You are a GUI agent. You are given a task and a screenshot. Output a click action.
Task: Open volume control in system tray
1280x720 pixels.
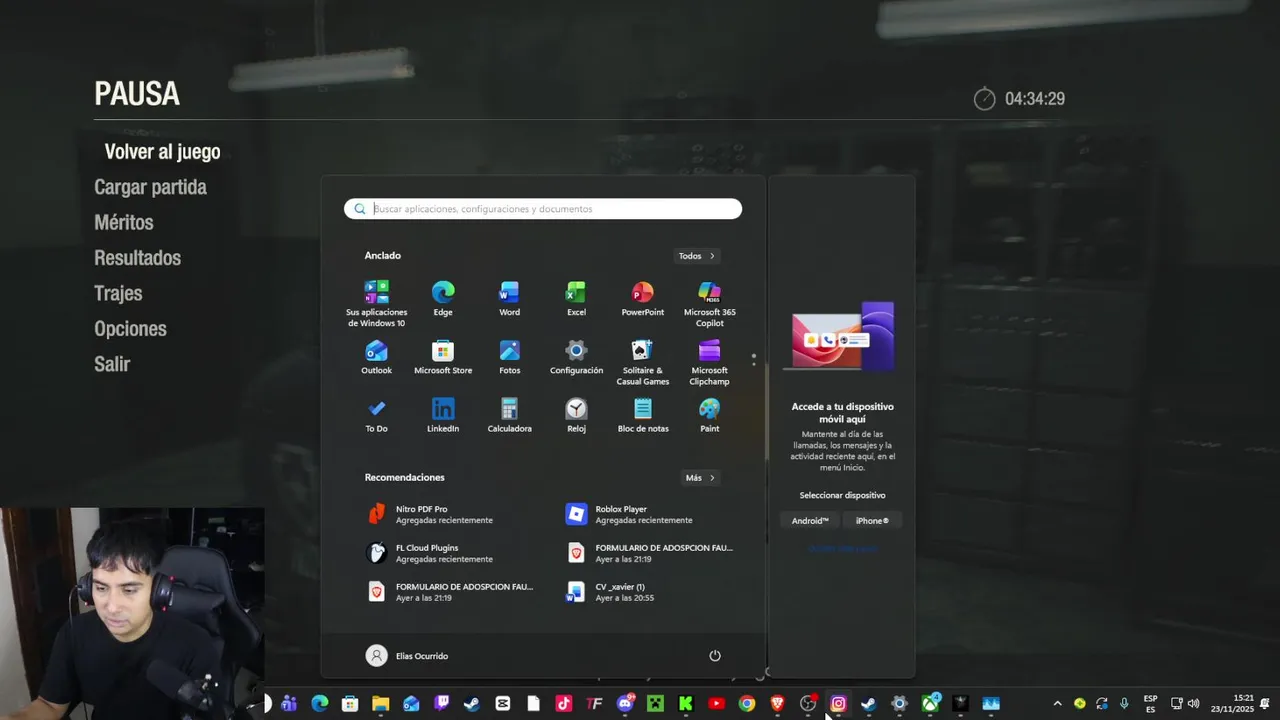pos(1193,704)
